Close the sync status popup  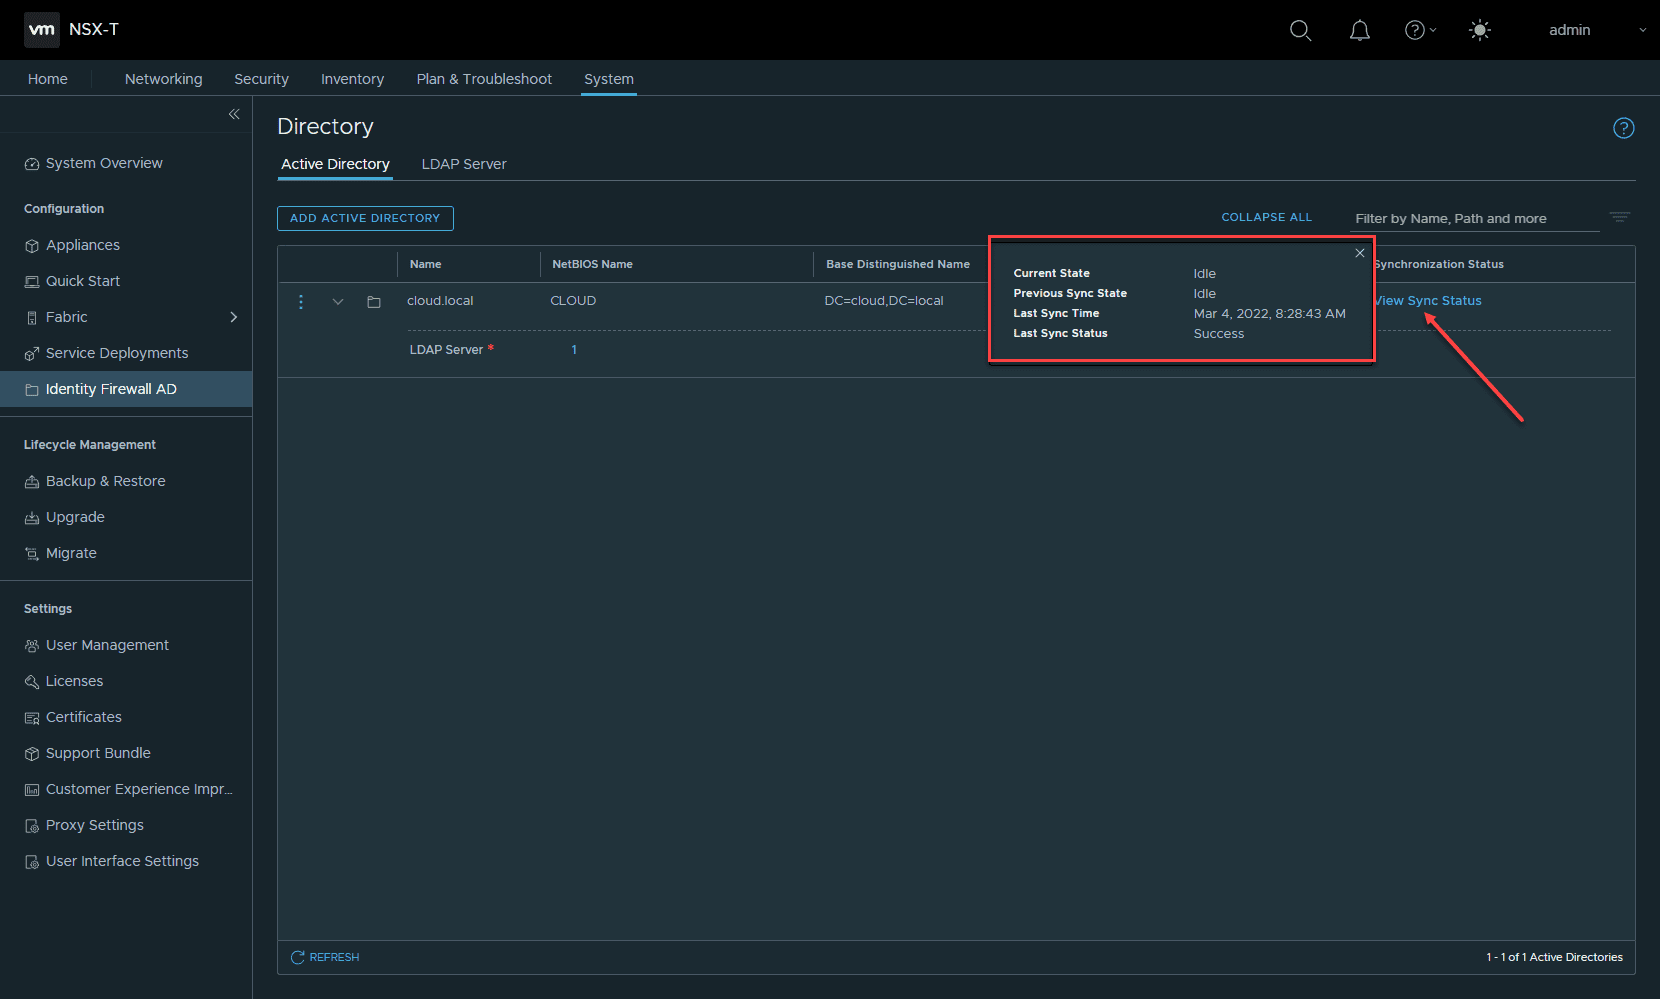click(1360, 253)
